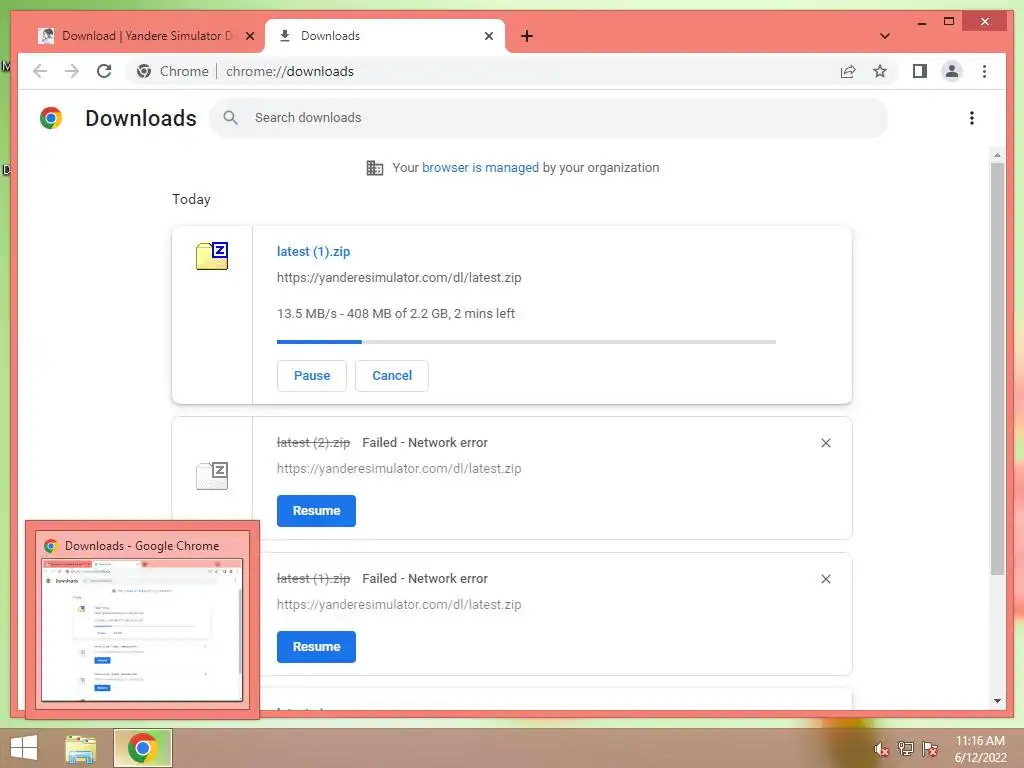Image resolution: width=1024 pixels, height=768 pixels.
Task: Click Failed - Network error for latest (2).zip
Action: [x=425, y=443]
